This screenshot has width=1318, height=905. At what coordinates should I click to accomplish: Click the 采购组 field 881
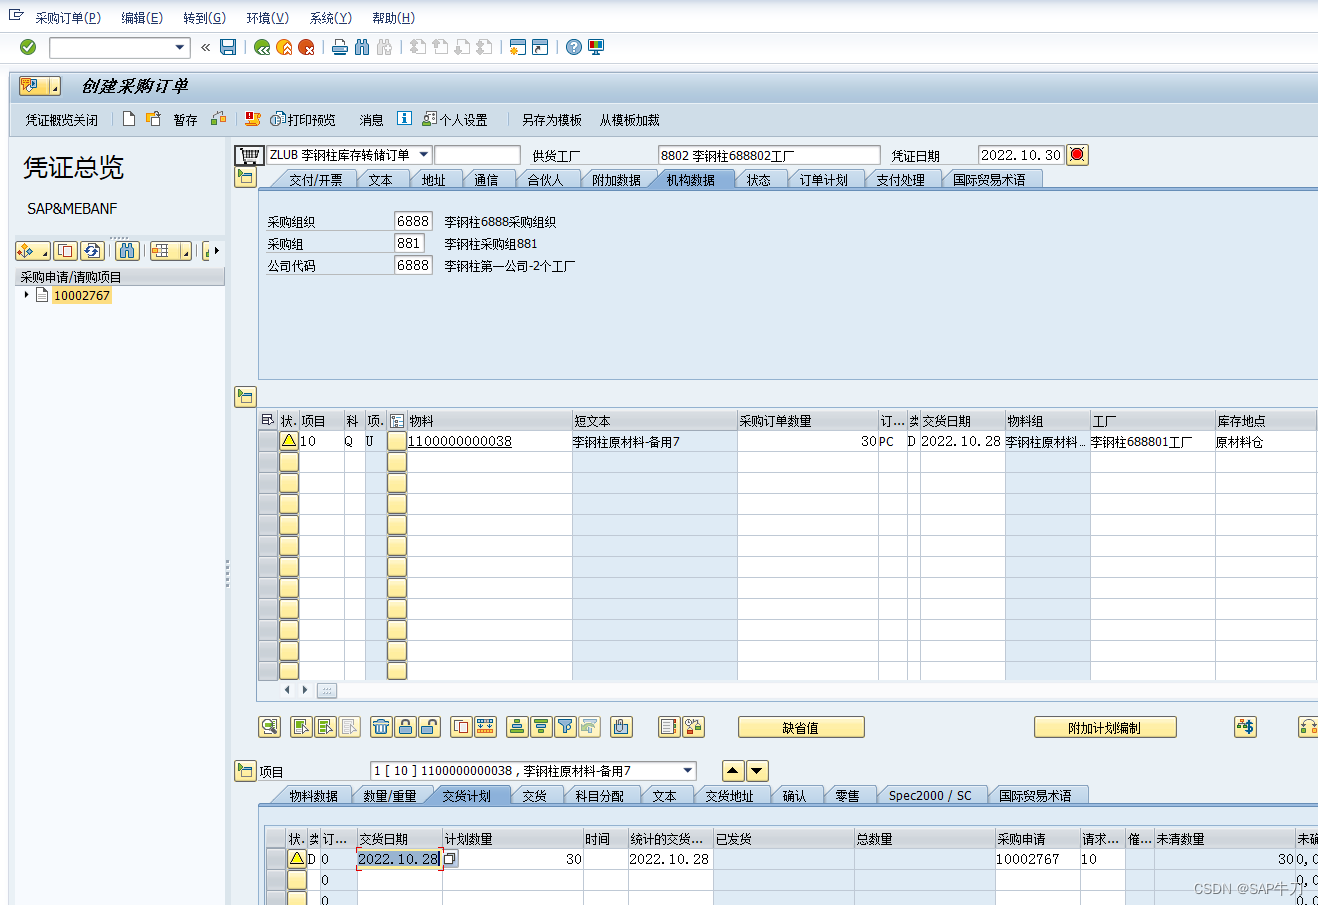point(409,243)
